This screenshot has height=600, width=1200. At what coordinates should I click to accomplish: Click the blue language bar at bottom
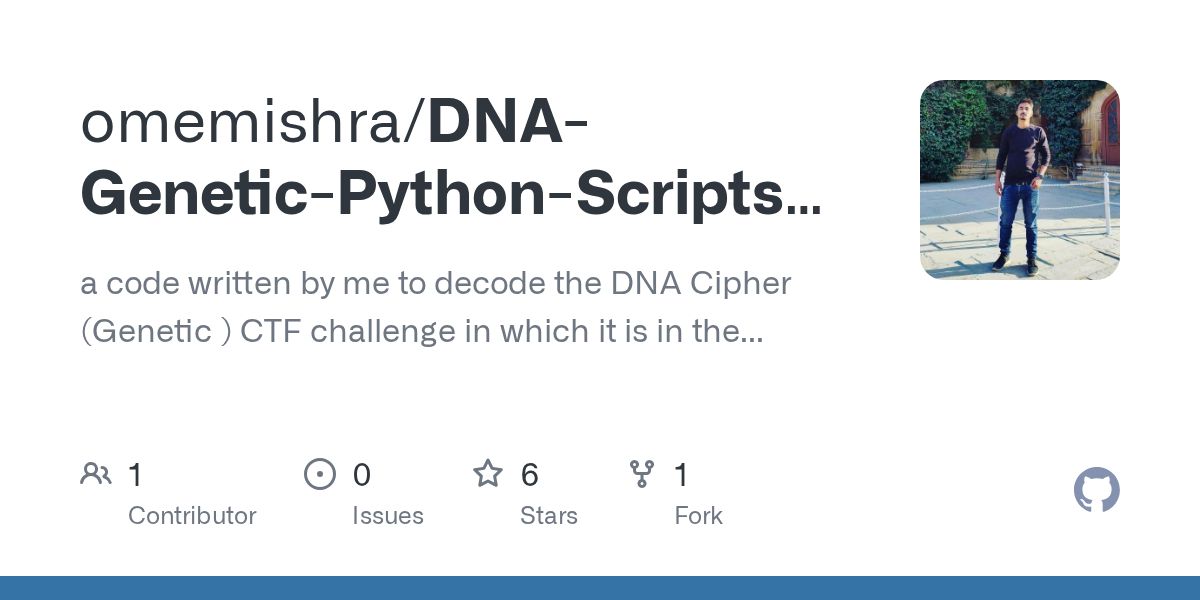(600, 588)
